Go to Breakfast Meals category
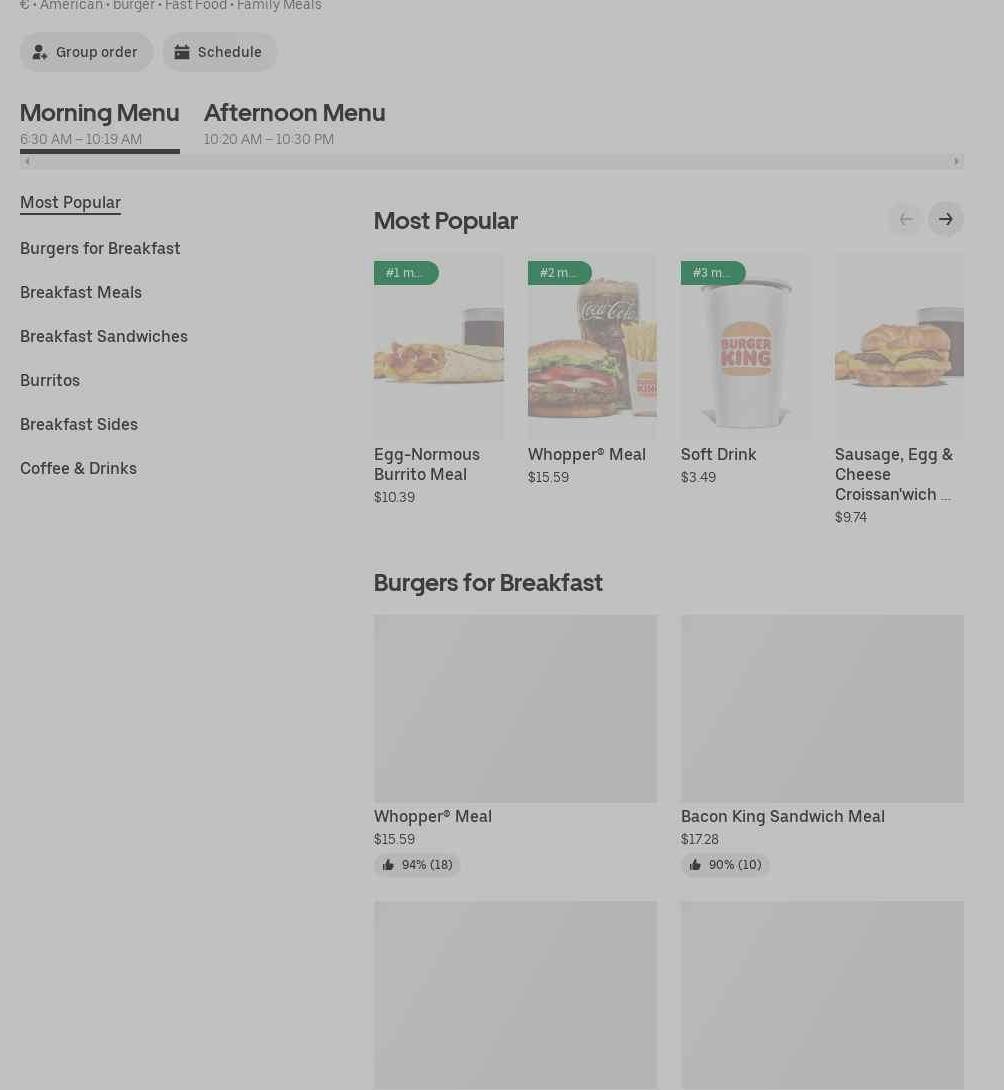This screenshot has height=1090, width=1004. pos(81,292)
